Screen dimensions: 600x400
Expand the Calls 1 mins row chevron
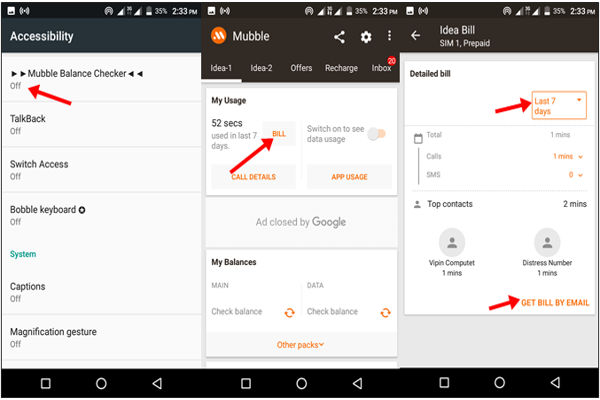point(580,157)
